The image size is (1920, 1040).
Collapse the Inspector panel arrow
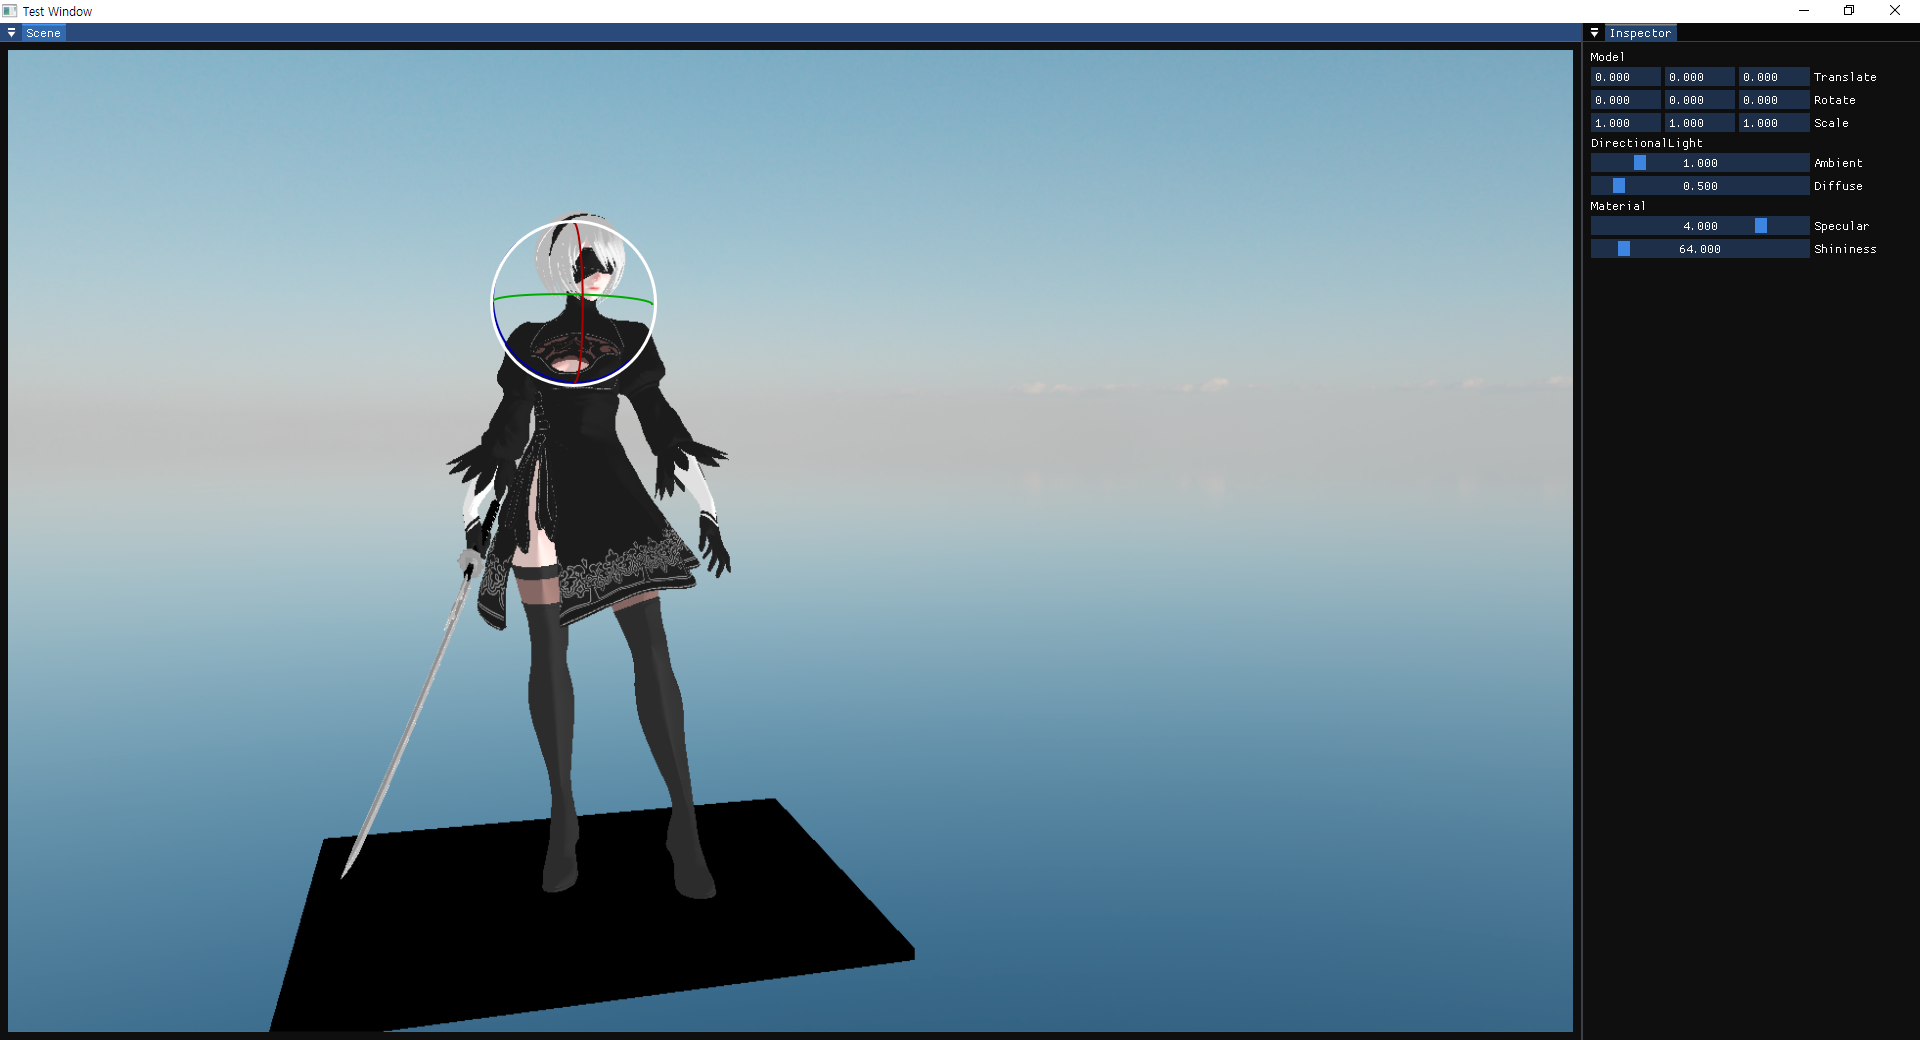click(x=1594, y=33)
